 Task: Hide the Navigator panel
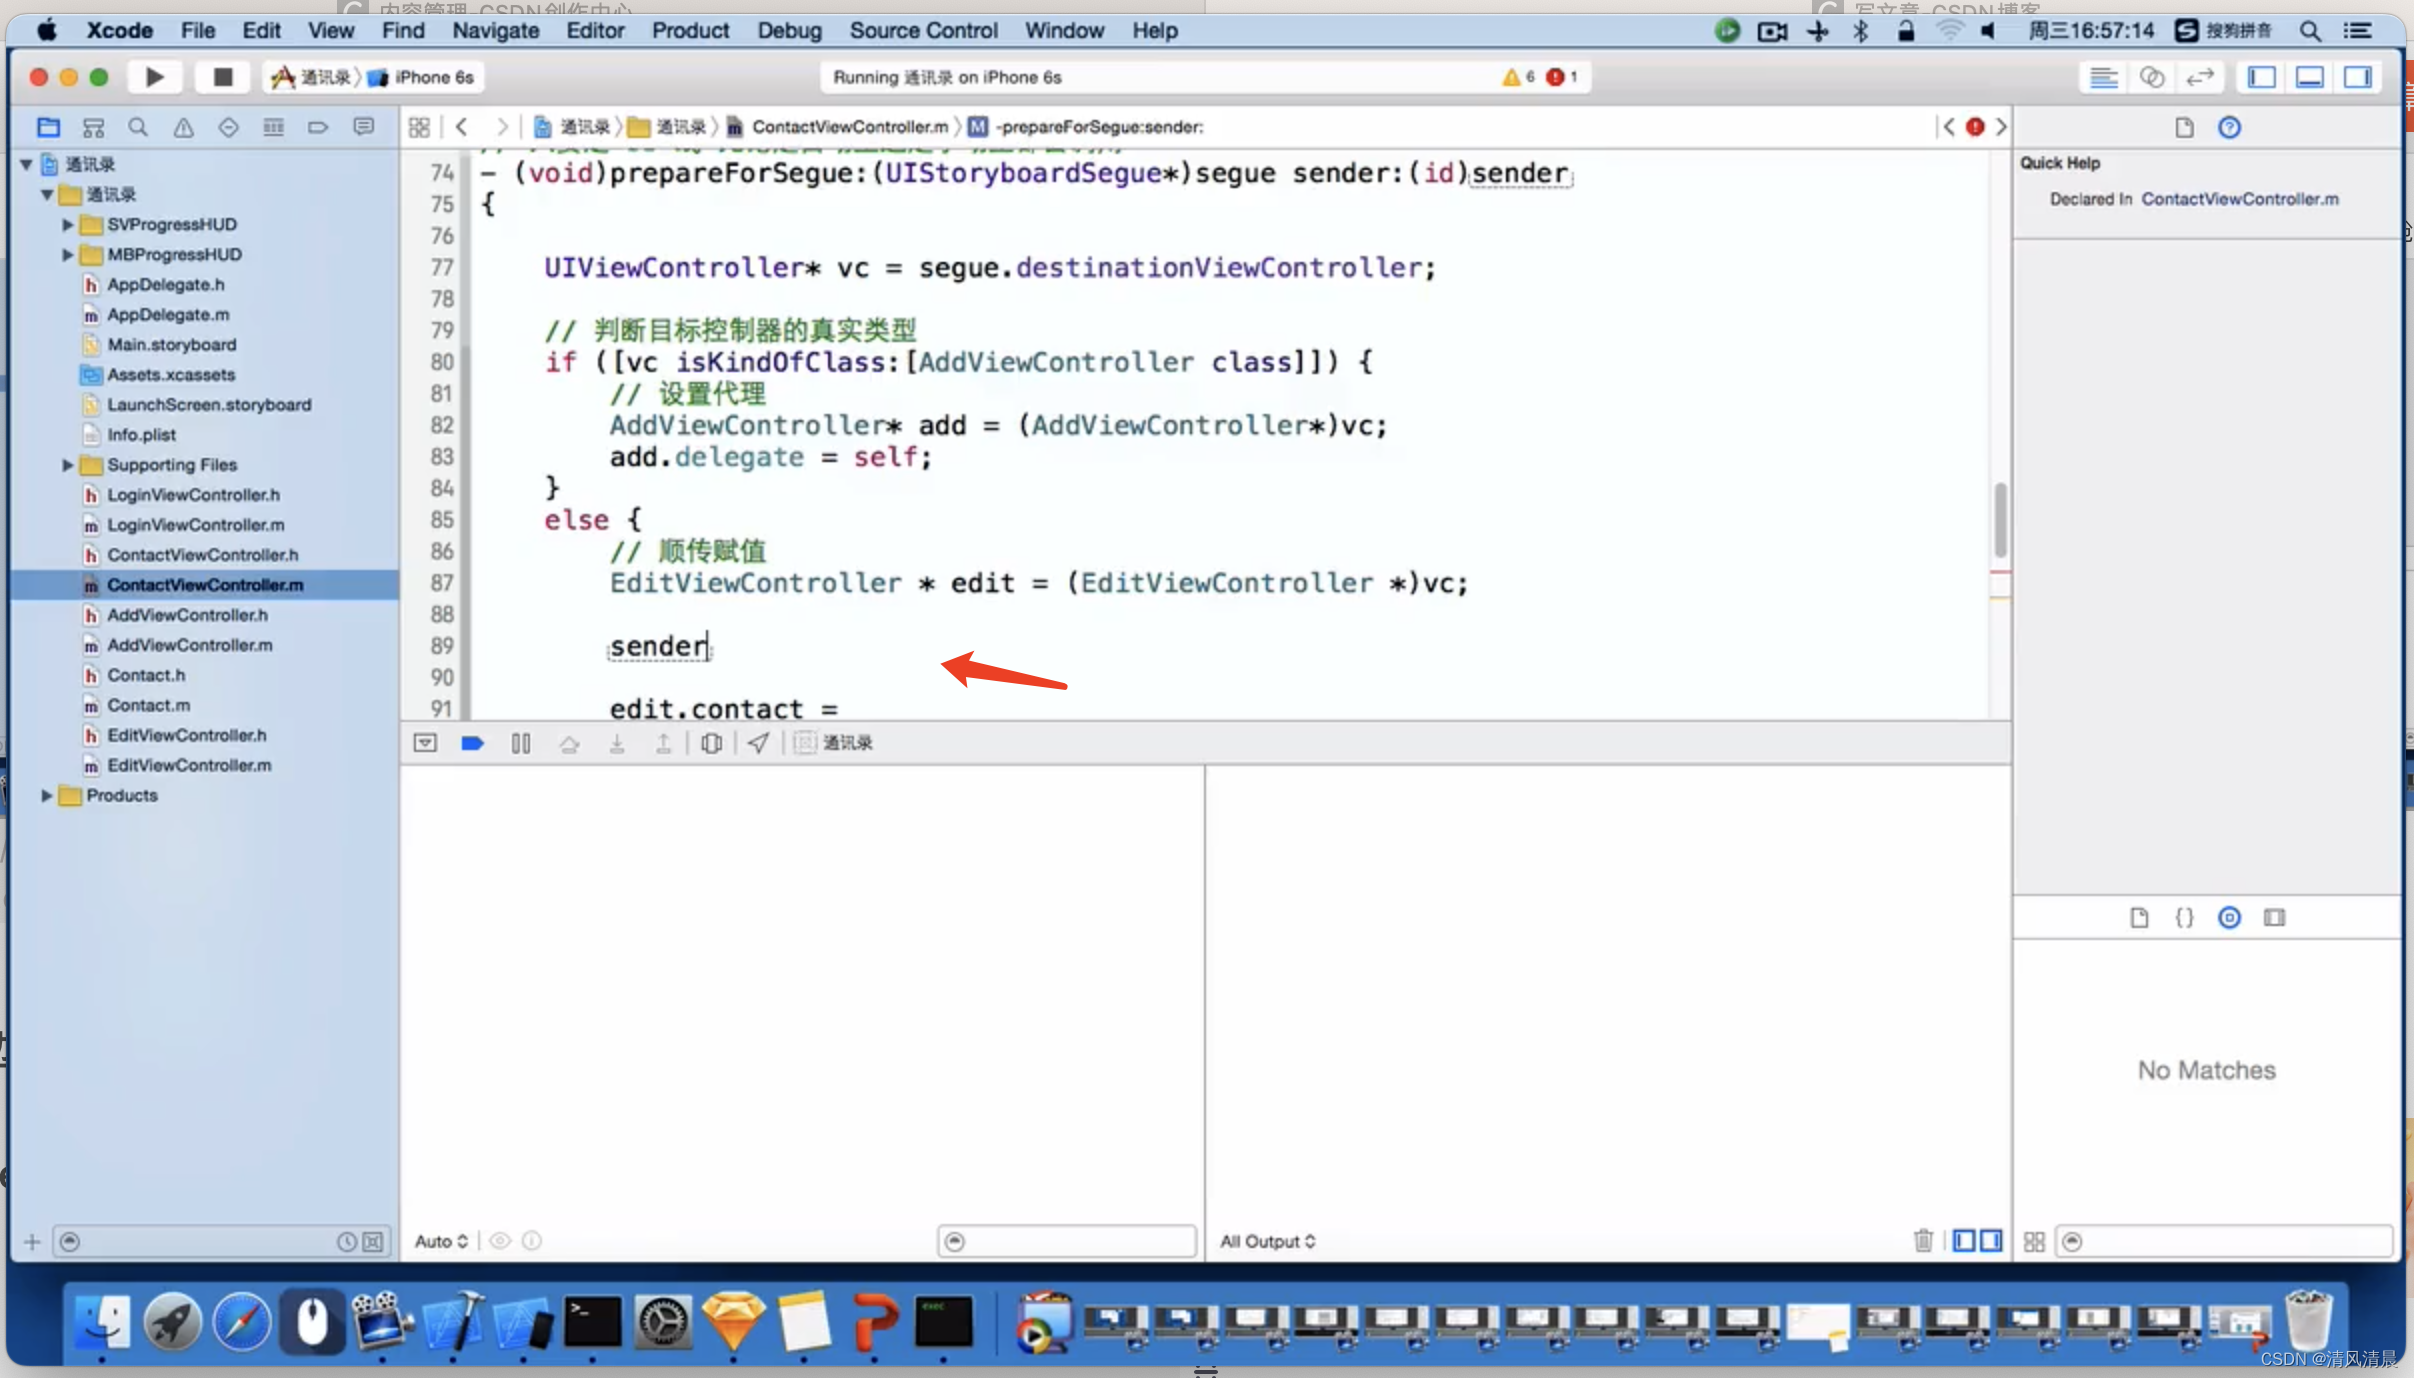point(2262,77)
